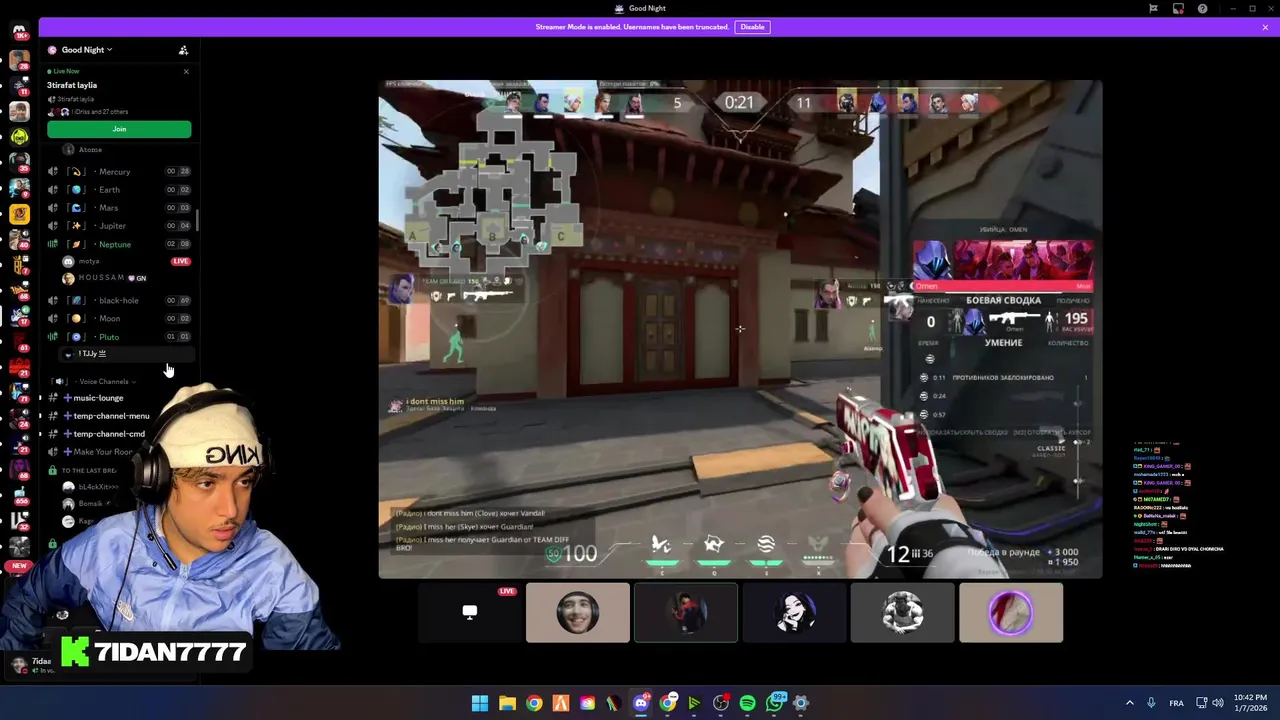
Task: Select user Atome in voice list
Action: point(83,149)
